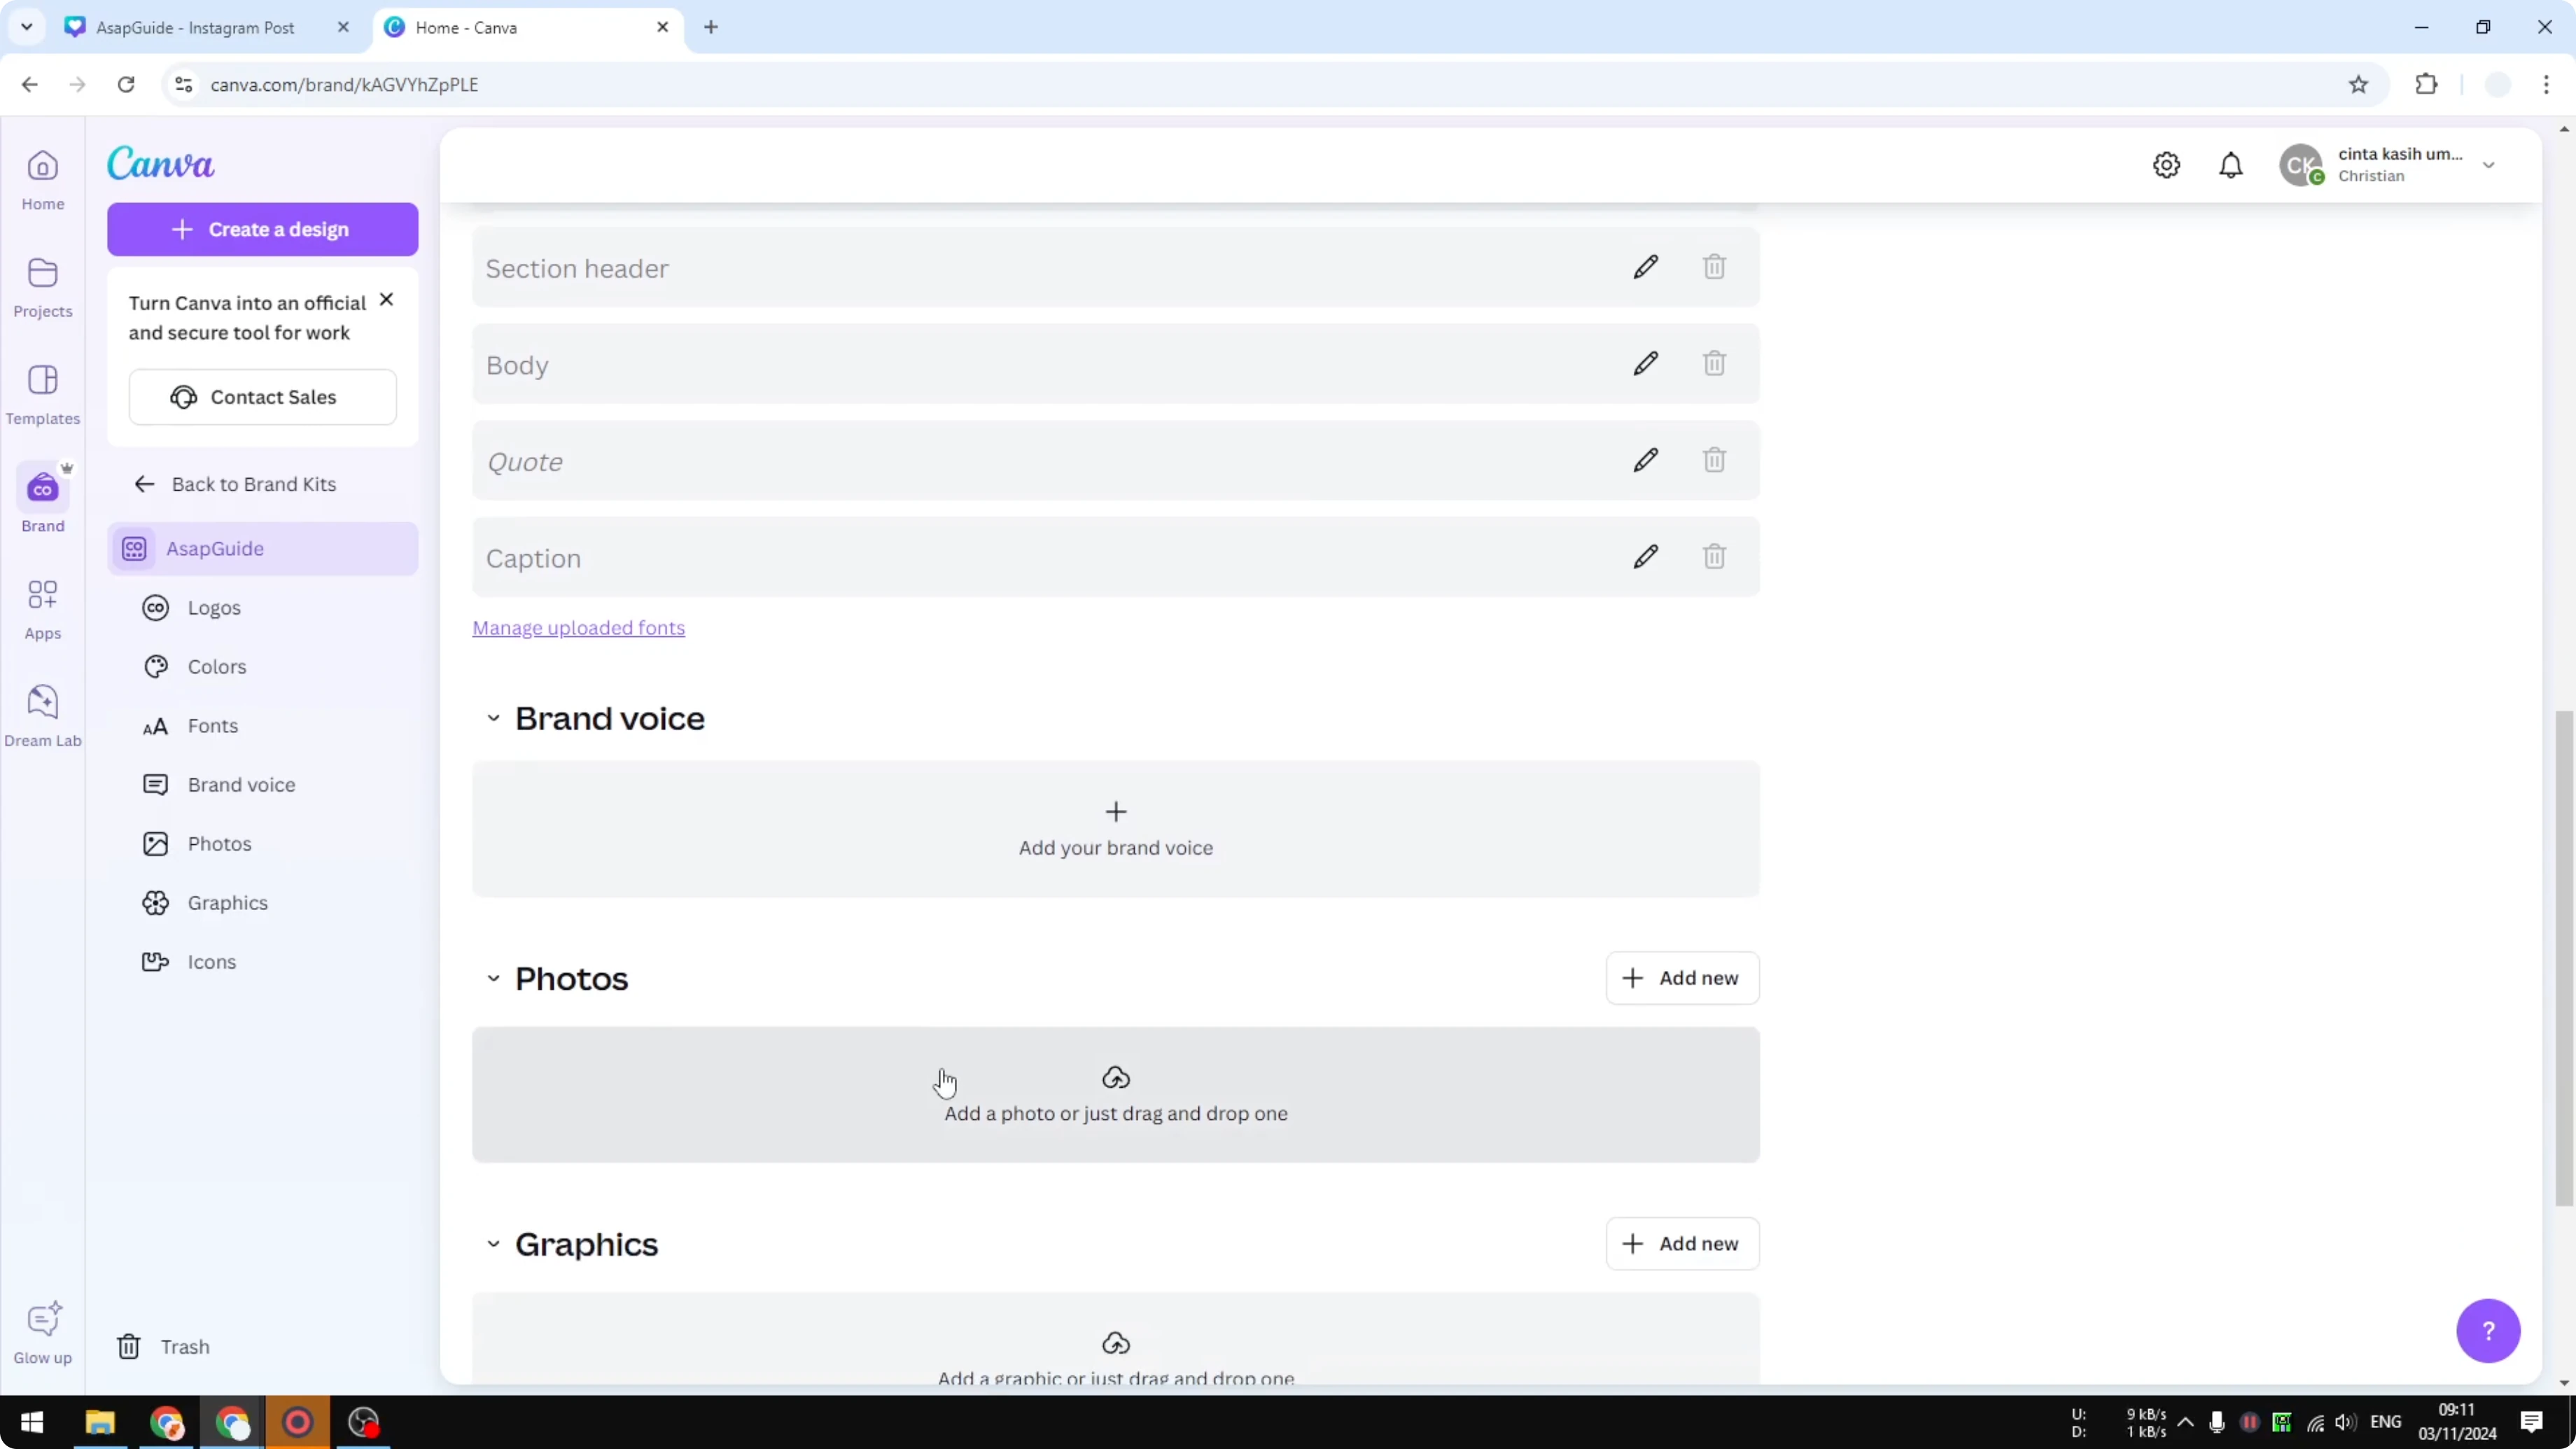This screenshot has height=1449, width=2576.
Task: Open Projects in the sidebar
Action: [x=42, y=287]
